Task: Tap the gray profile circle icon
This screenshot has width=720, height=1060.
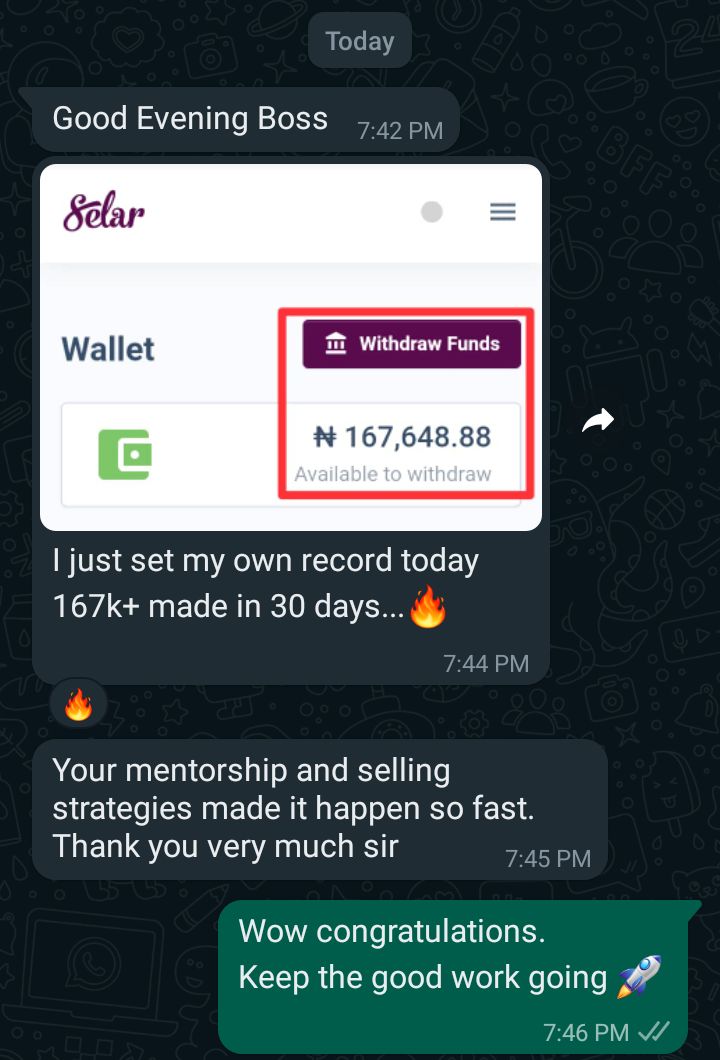Action: 432,212
